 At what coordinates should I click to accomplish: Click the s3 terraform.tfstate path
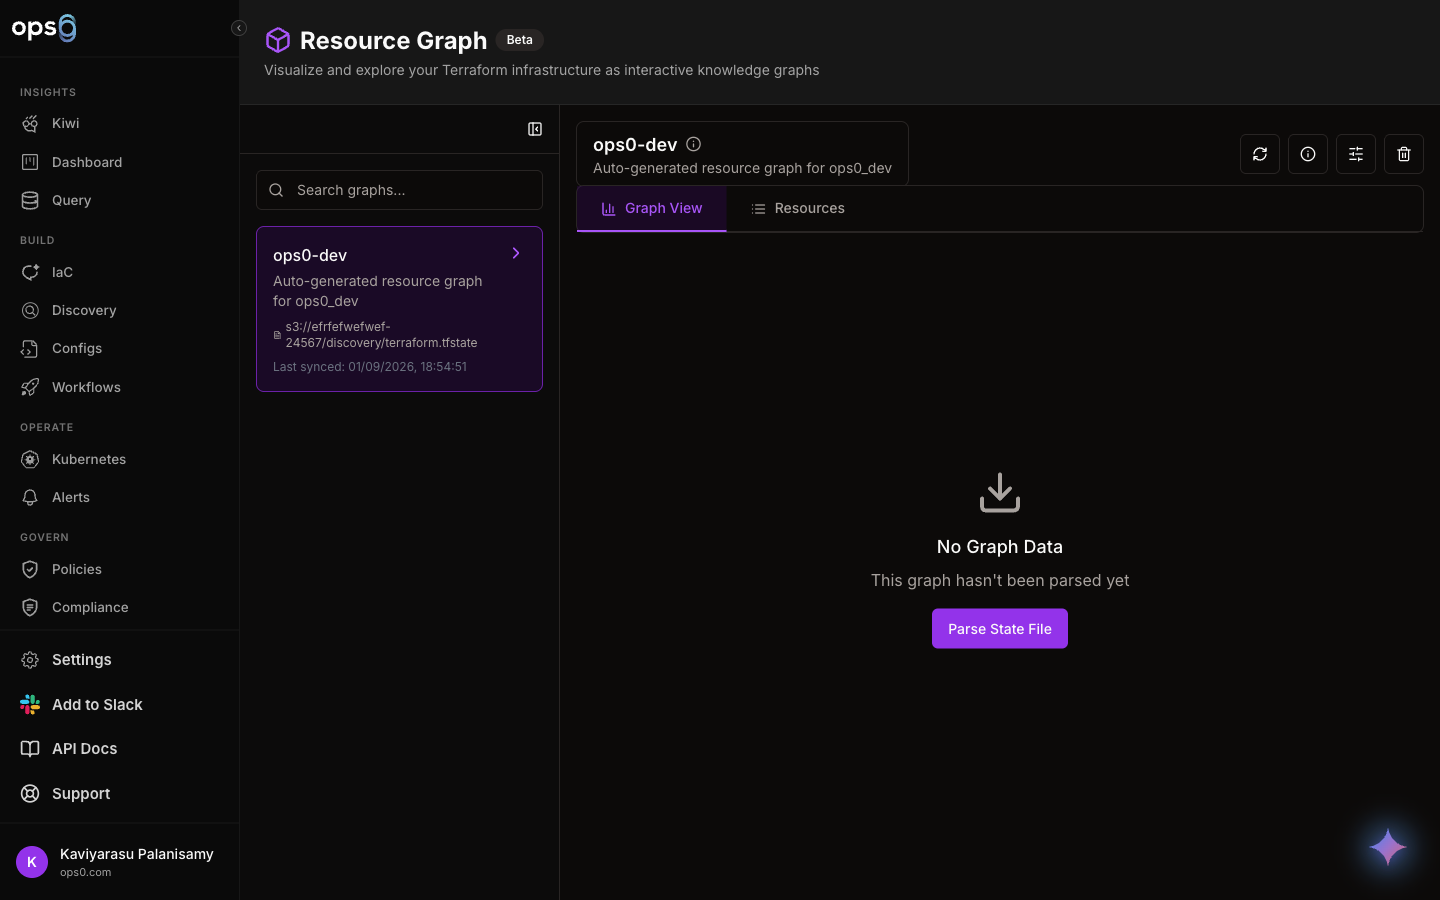381,334
